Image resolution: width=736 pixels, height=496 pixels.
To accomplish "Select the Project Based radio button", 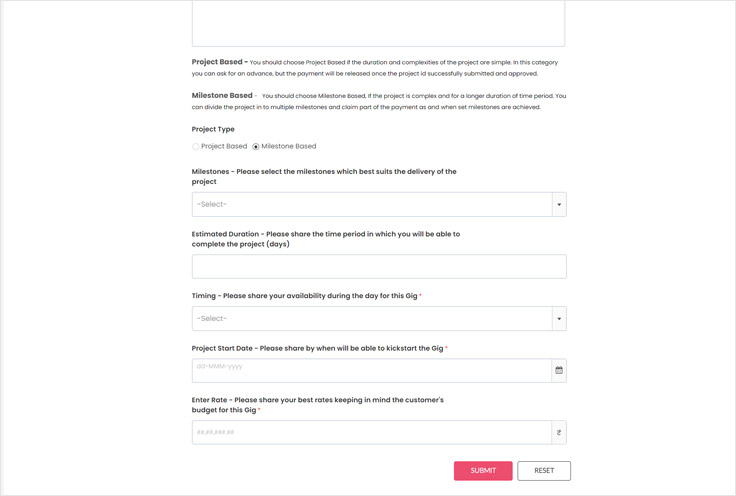I will click(196, 147).
